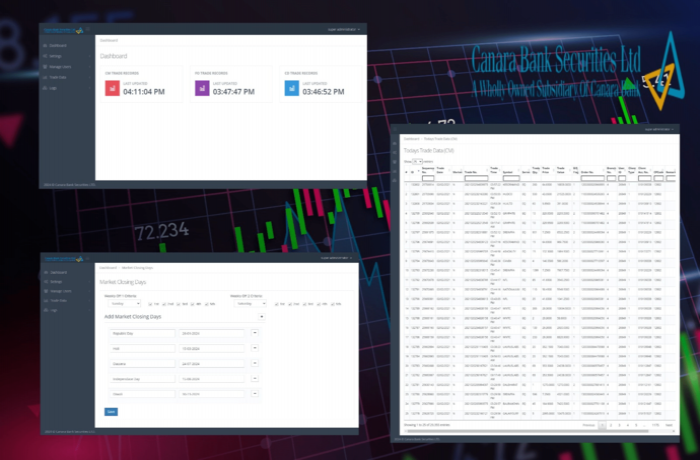Open the Saturday dropdown for Weekly Off 2
The image size is (700, 460).
(250, 303)
